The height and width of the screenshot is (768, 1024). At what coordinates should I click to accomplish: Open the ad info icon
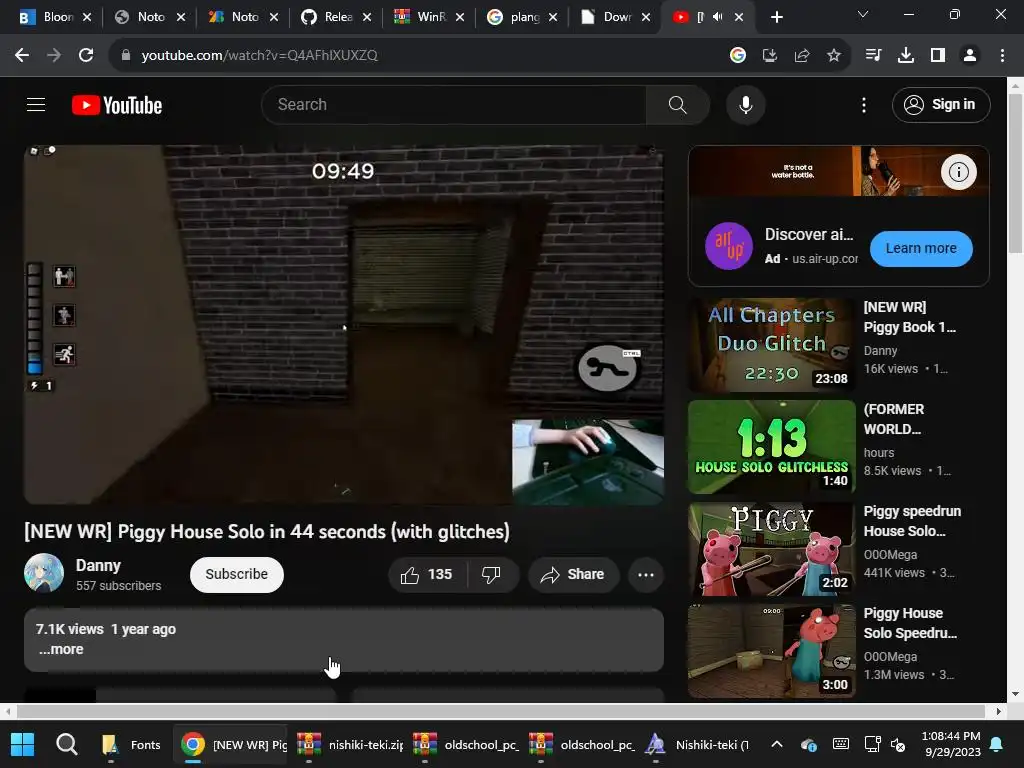[958, 172]
